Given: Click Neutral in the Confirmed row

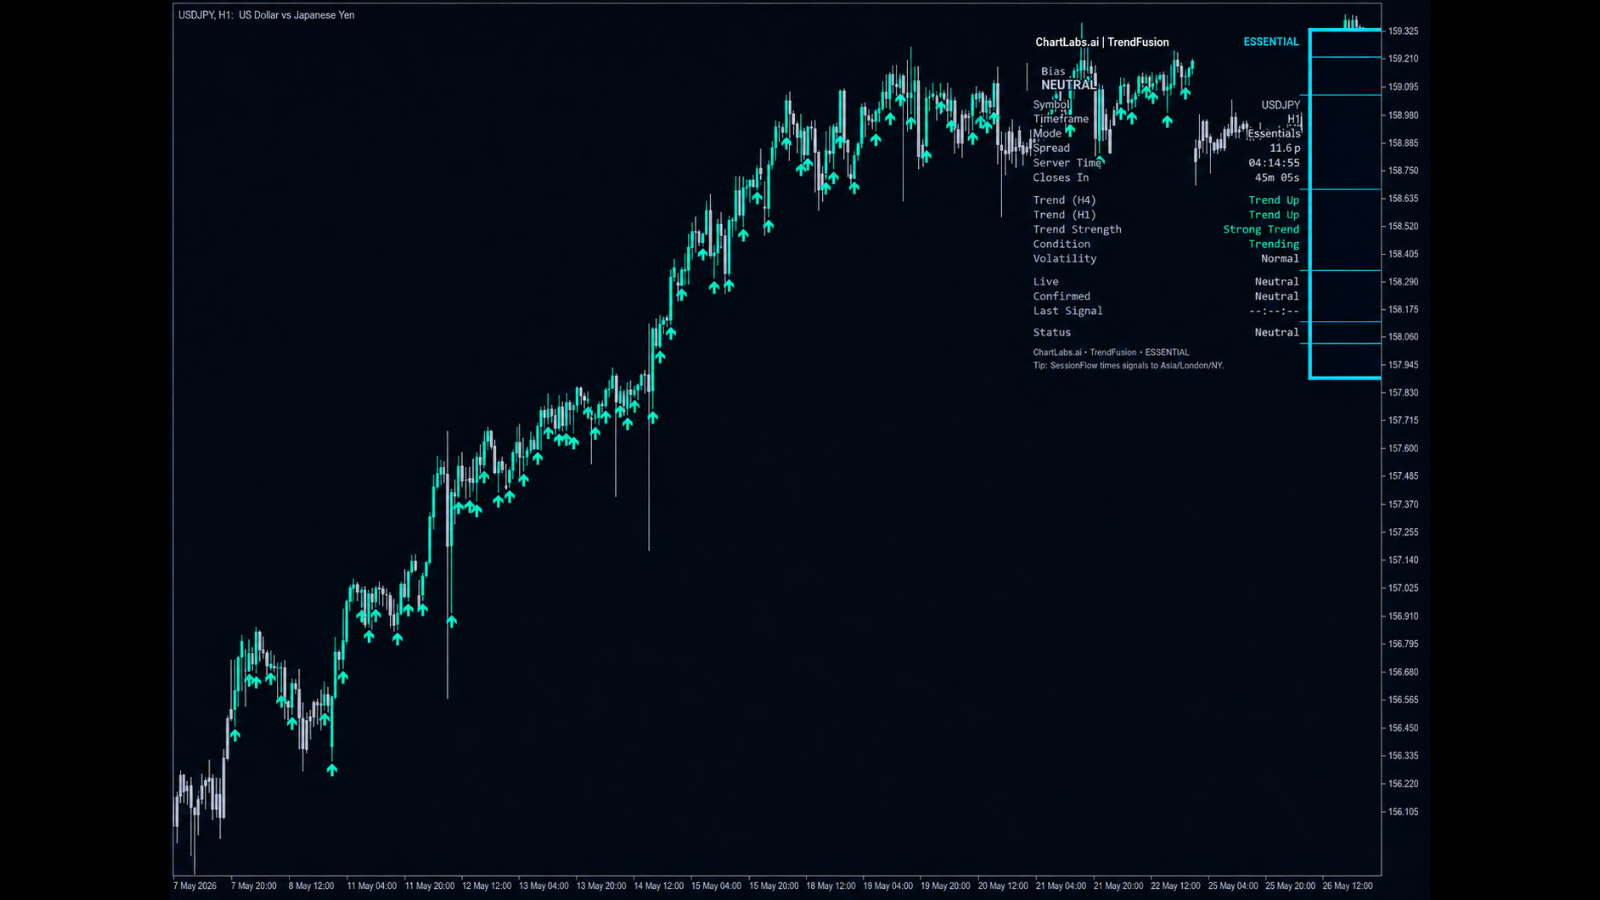Looking at the screenshot, I should click(1277, 297).
